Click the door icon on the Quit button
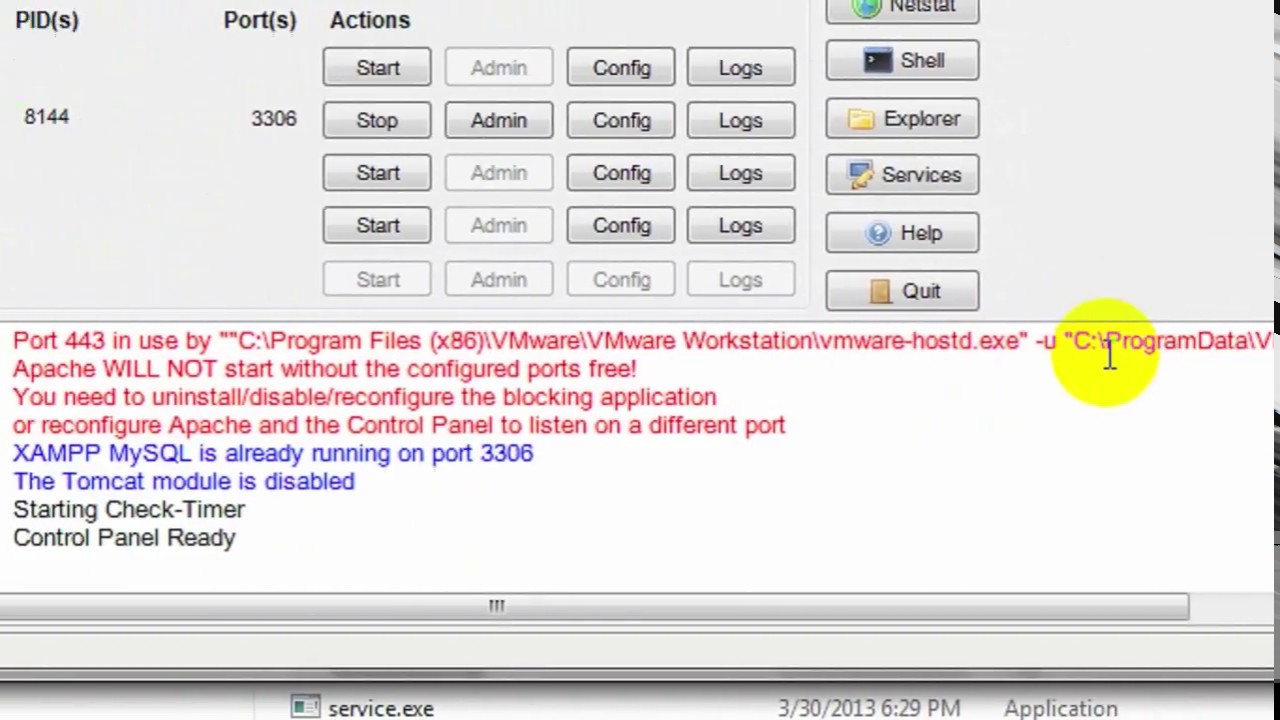 [880, 291]
